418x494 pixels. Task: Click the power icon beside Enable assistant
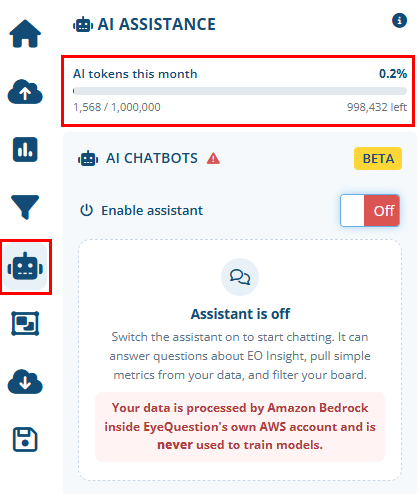pyautogui.click(x=87, y=210)
